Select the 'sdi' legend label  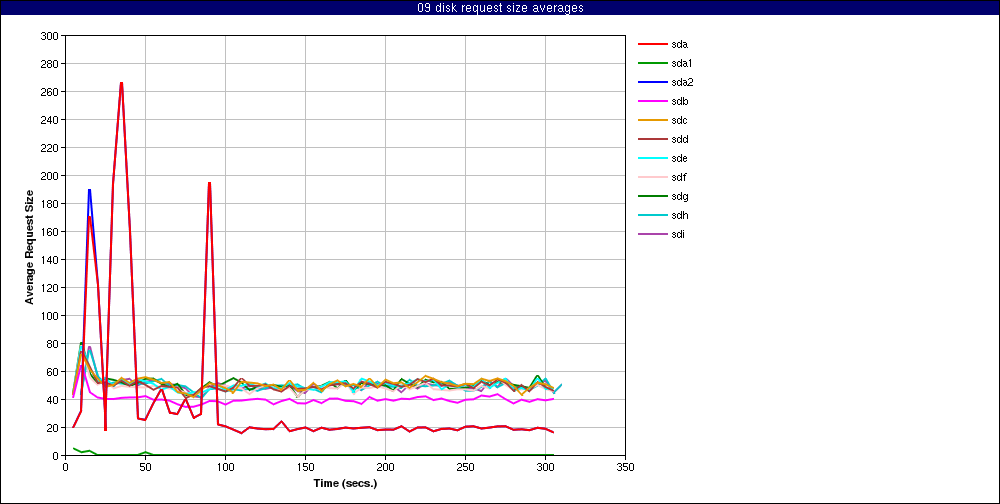pyautogui.click(x=678, y=234)
